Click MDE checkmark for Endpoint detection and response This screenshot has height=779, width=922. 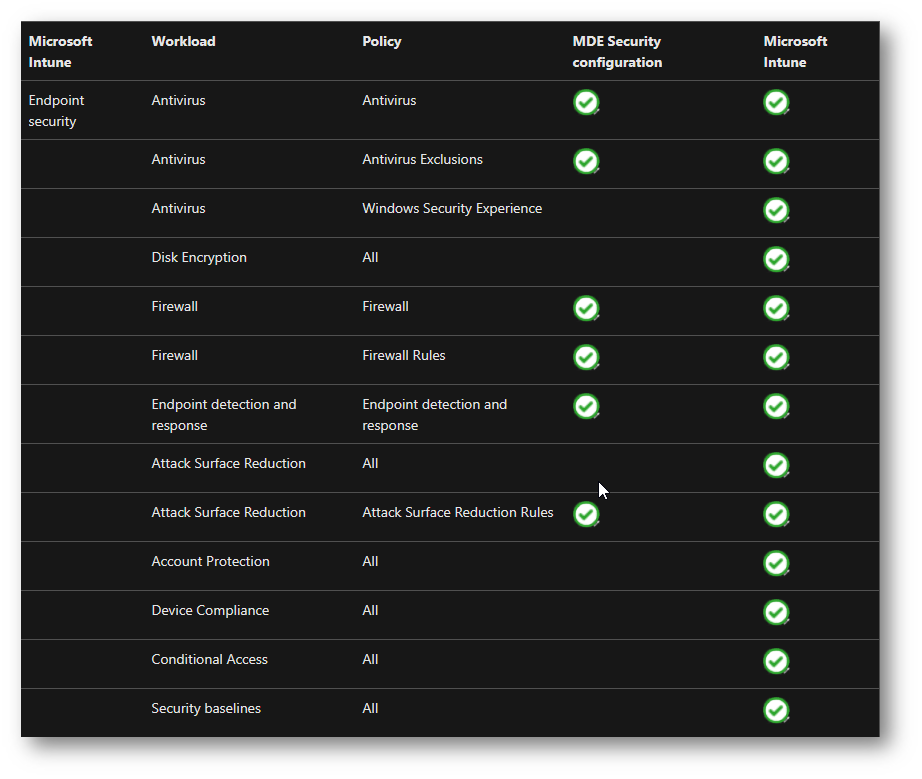(586, 406)
